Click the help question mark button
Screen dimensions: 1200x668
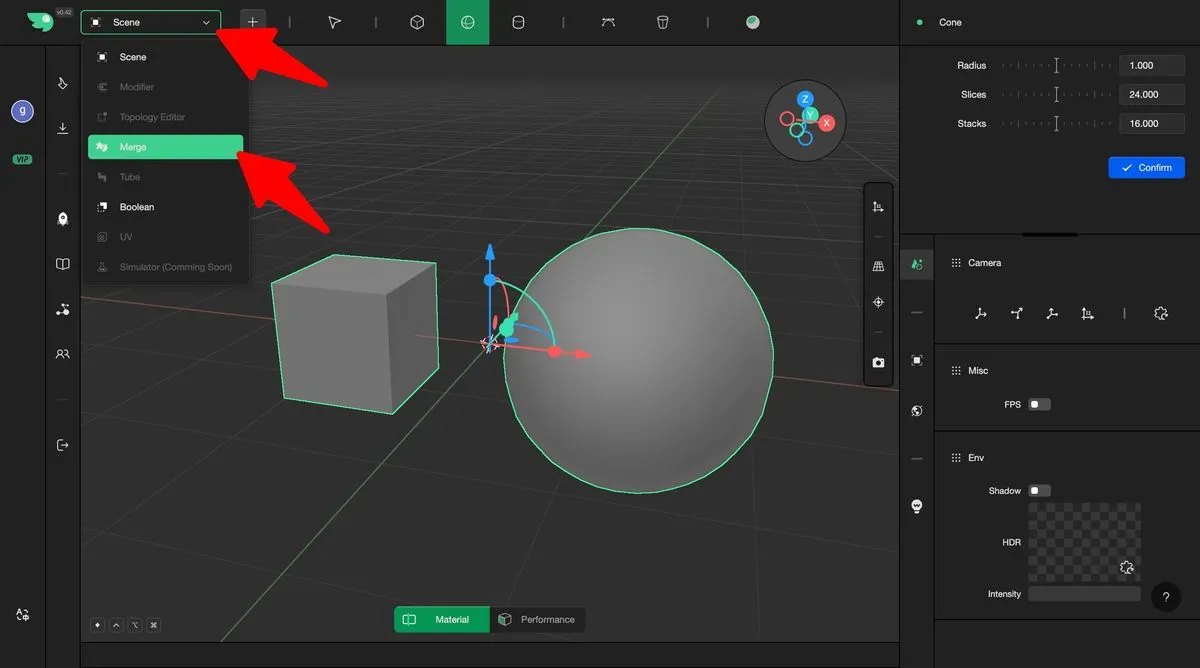[1166, 597]
